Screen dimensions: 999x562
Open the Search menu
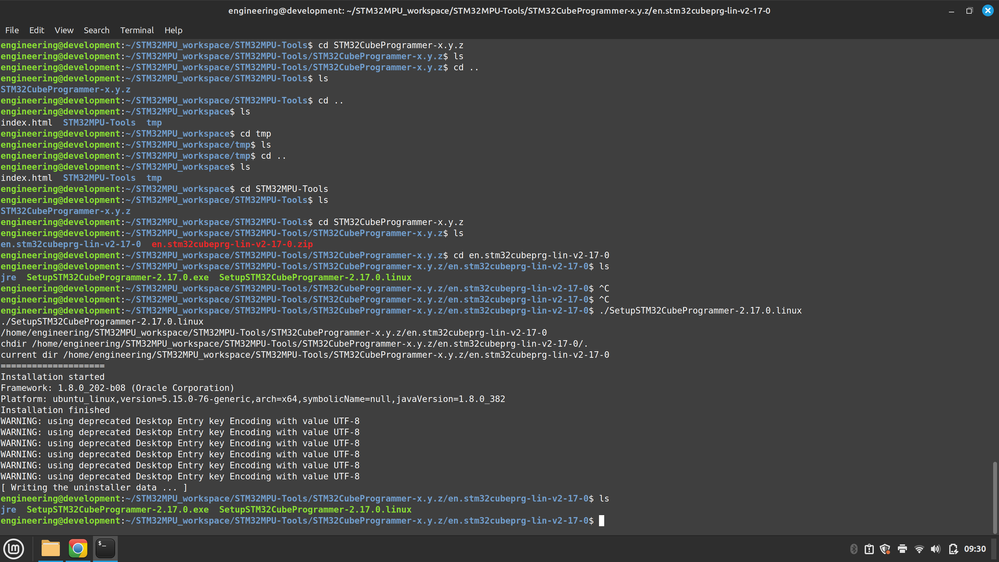coord(96,30)
